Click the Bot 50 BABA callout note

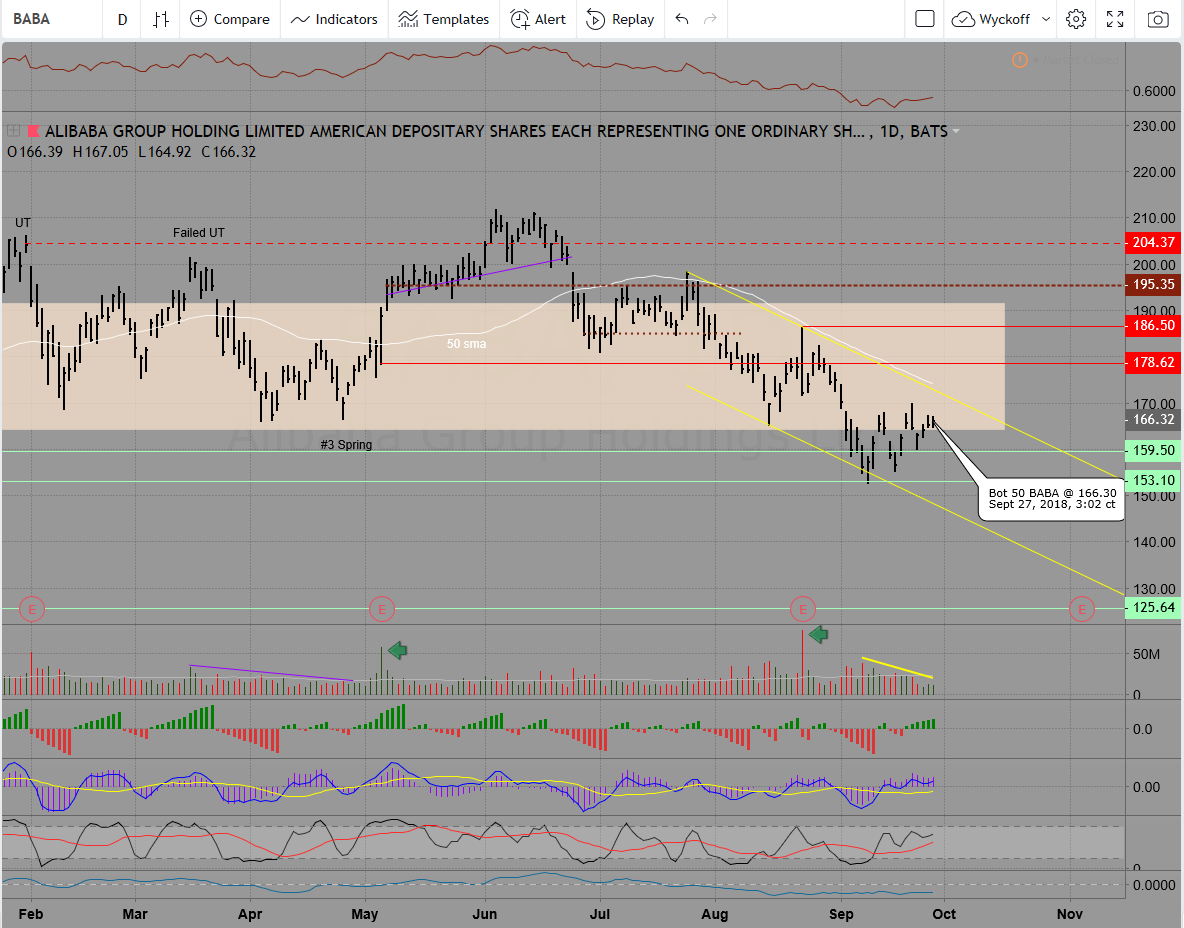pos(1050,498)
